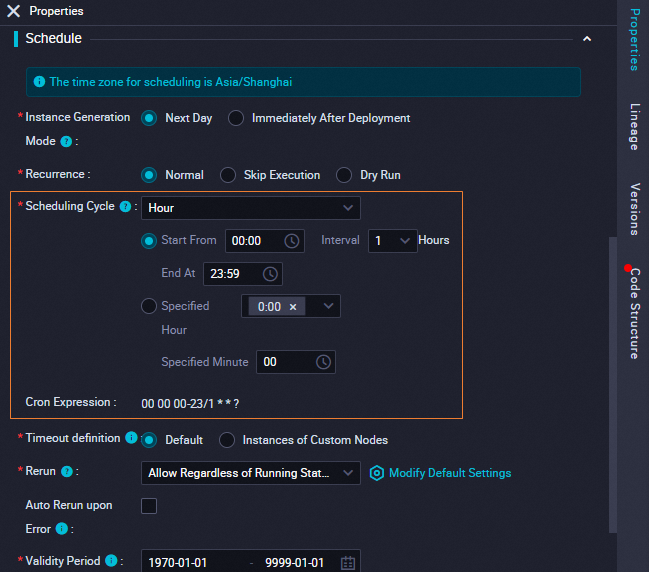Screen dimensions: 649x572
Task: Open Timeout definition info icon
Action: [x=131, y=437]
